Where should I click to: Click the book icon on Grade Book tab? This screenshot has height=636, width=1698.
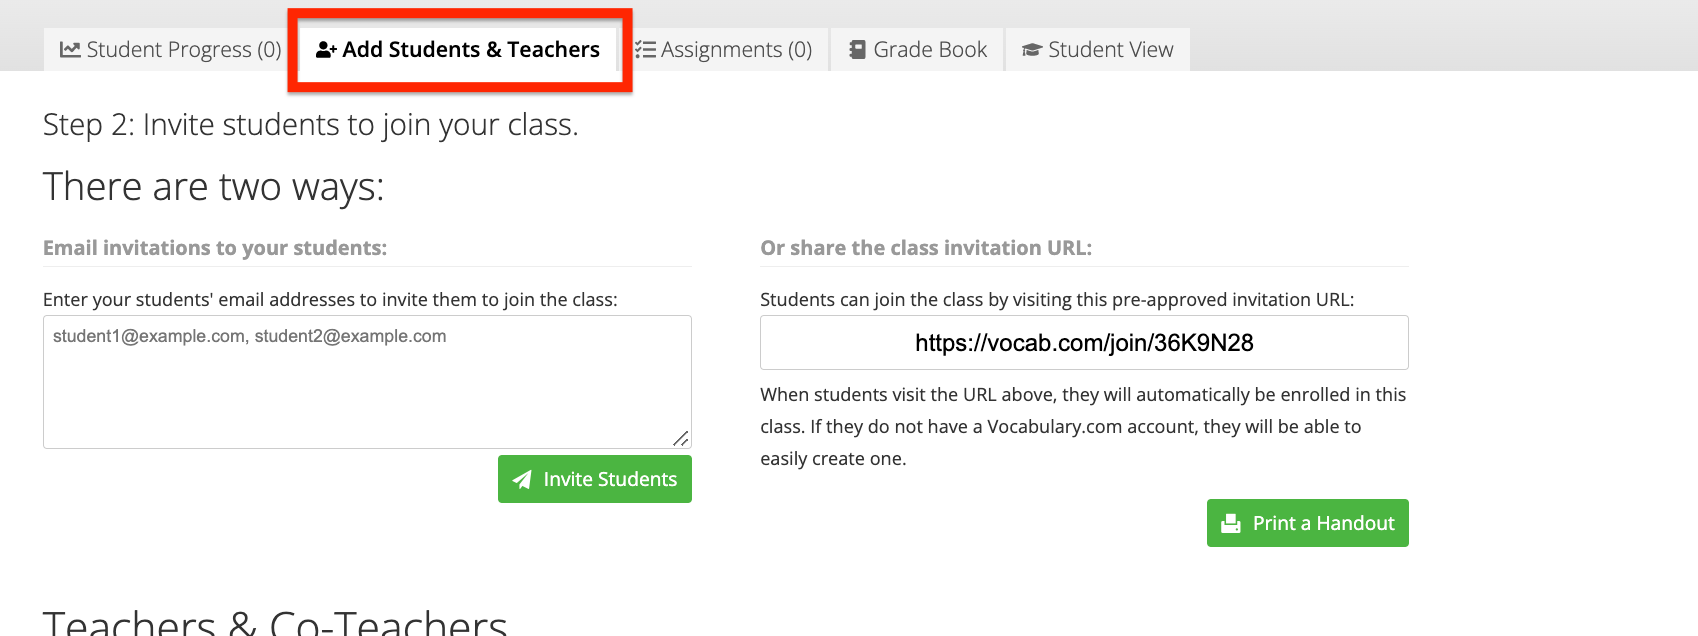[x=857, y=48]
